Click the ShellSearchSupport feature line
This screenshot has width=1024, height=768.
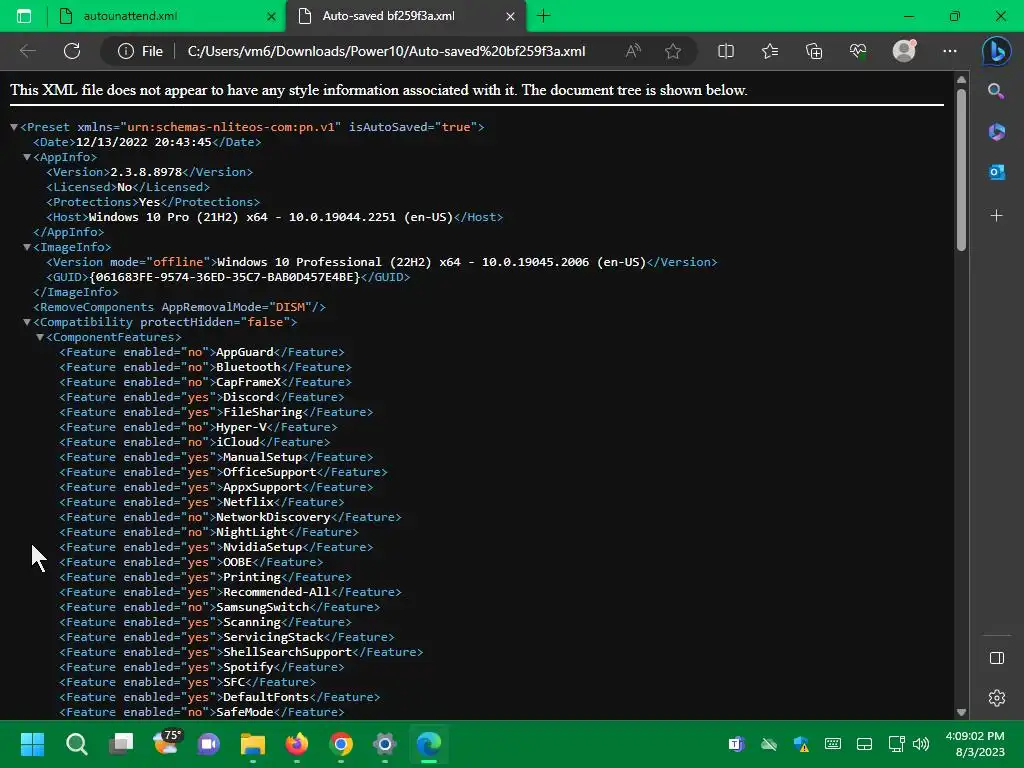tap(241, 652)
